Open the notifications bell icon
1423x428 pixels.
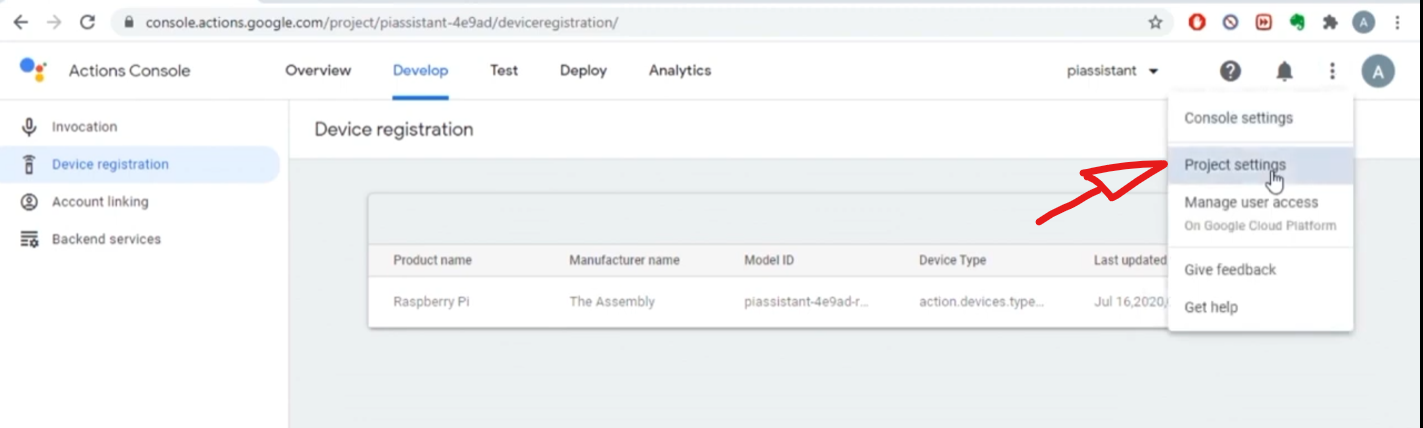(1284, 71)
